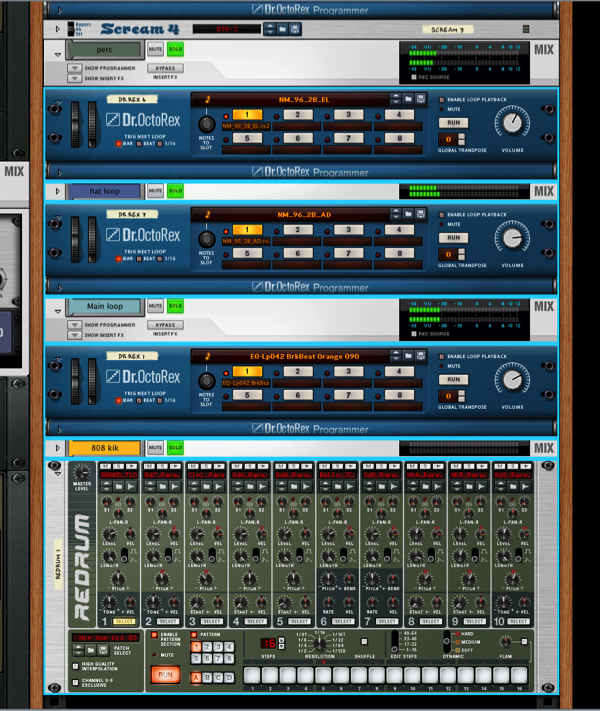Expand the Scream 4 device
600x711 pixels.
(x=58, y=29)
